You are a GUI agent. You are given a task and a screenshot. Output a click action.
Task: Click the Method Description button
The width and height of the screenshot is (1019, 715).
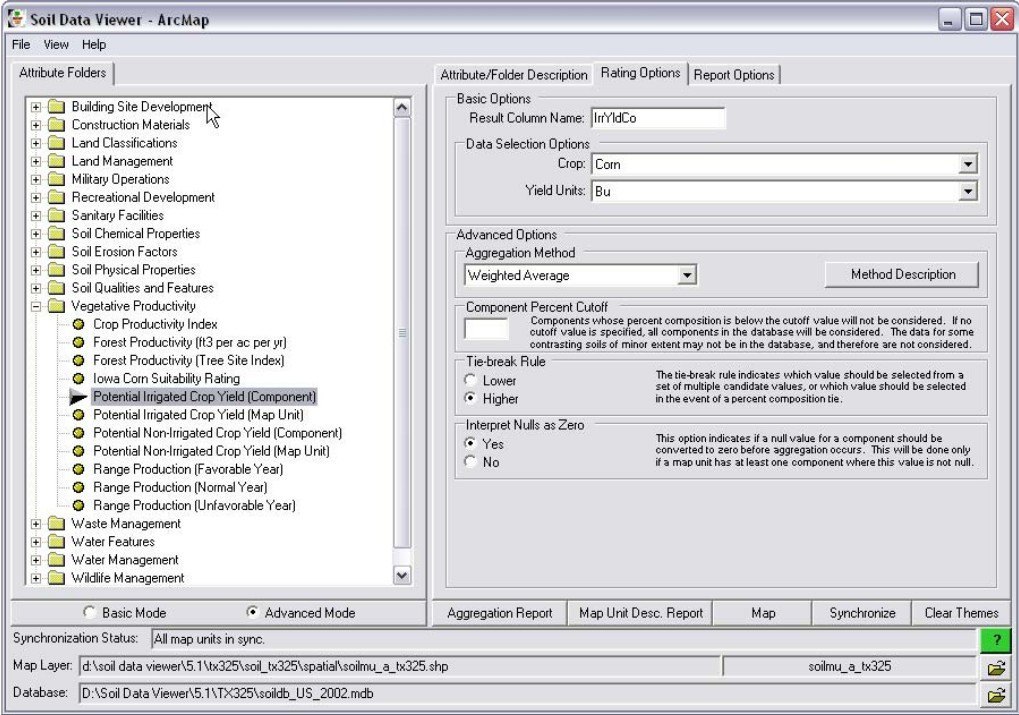901,274
